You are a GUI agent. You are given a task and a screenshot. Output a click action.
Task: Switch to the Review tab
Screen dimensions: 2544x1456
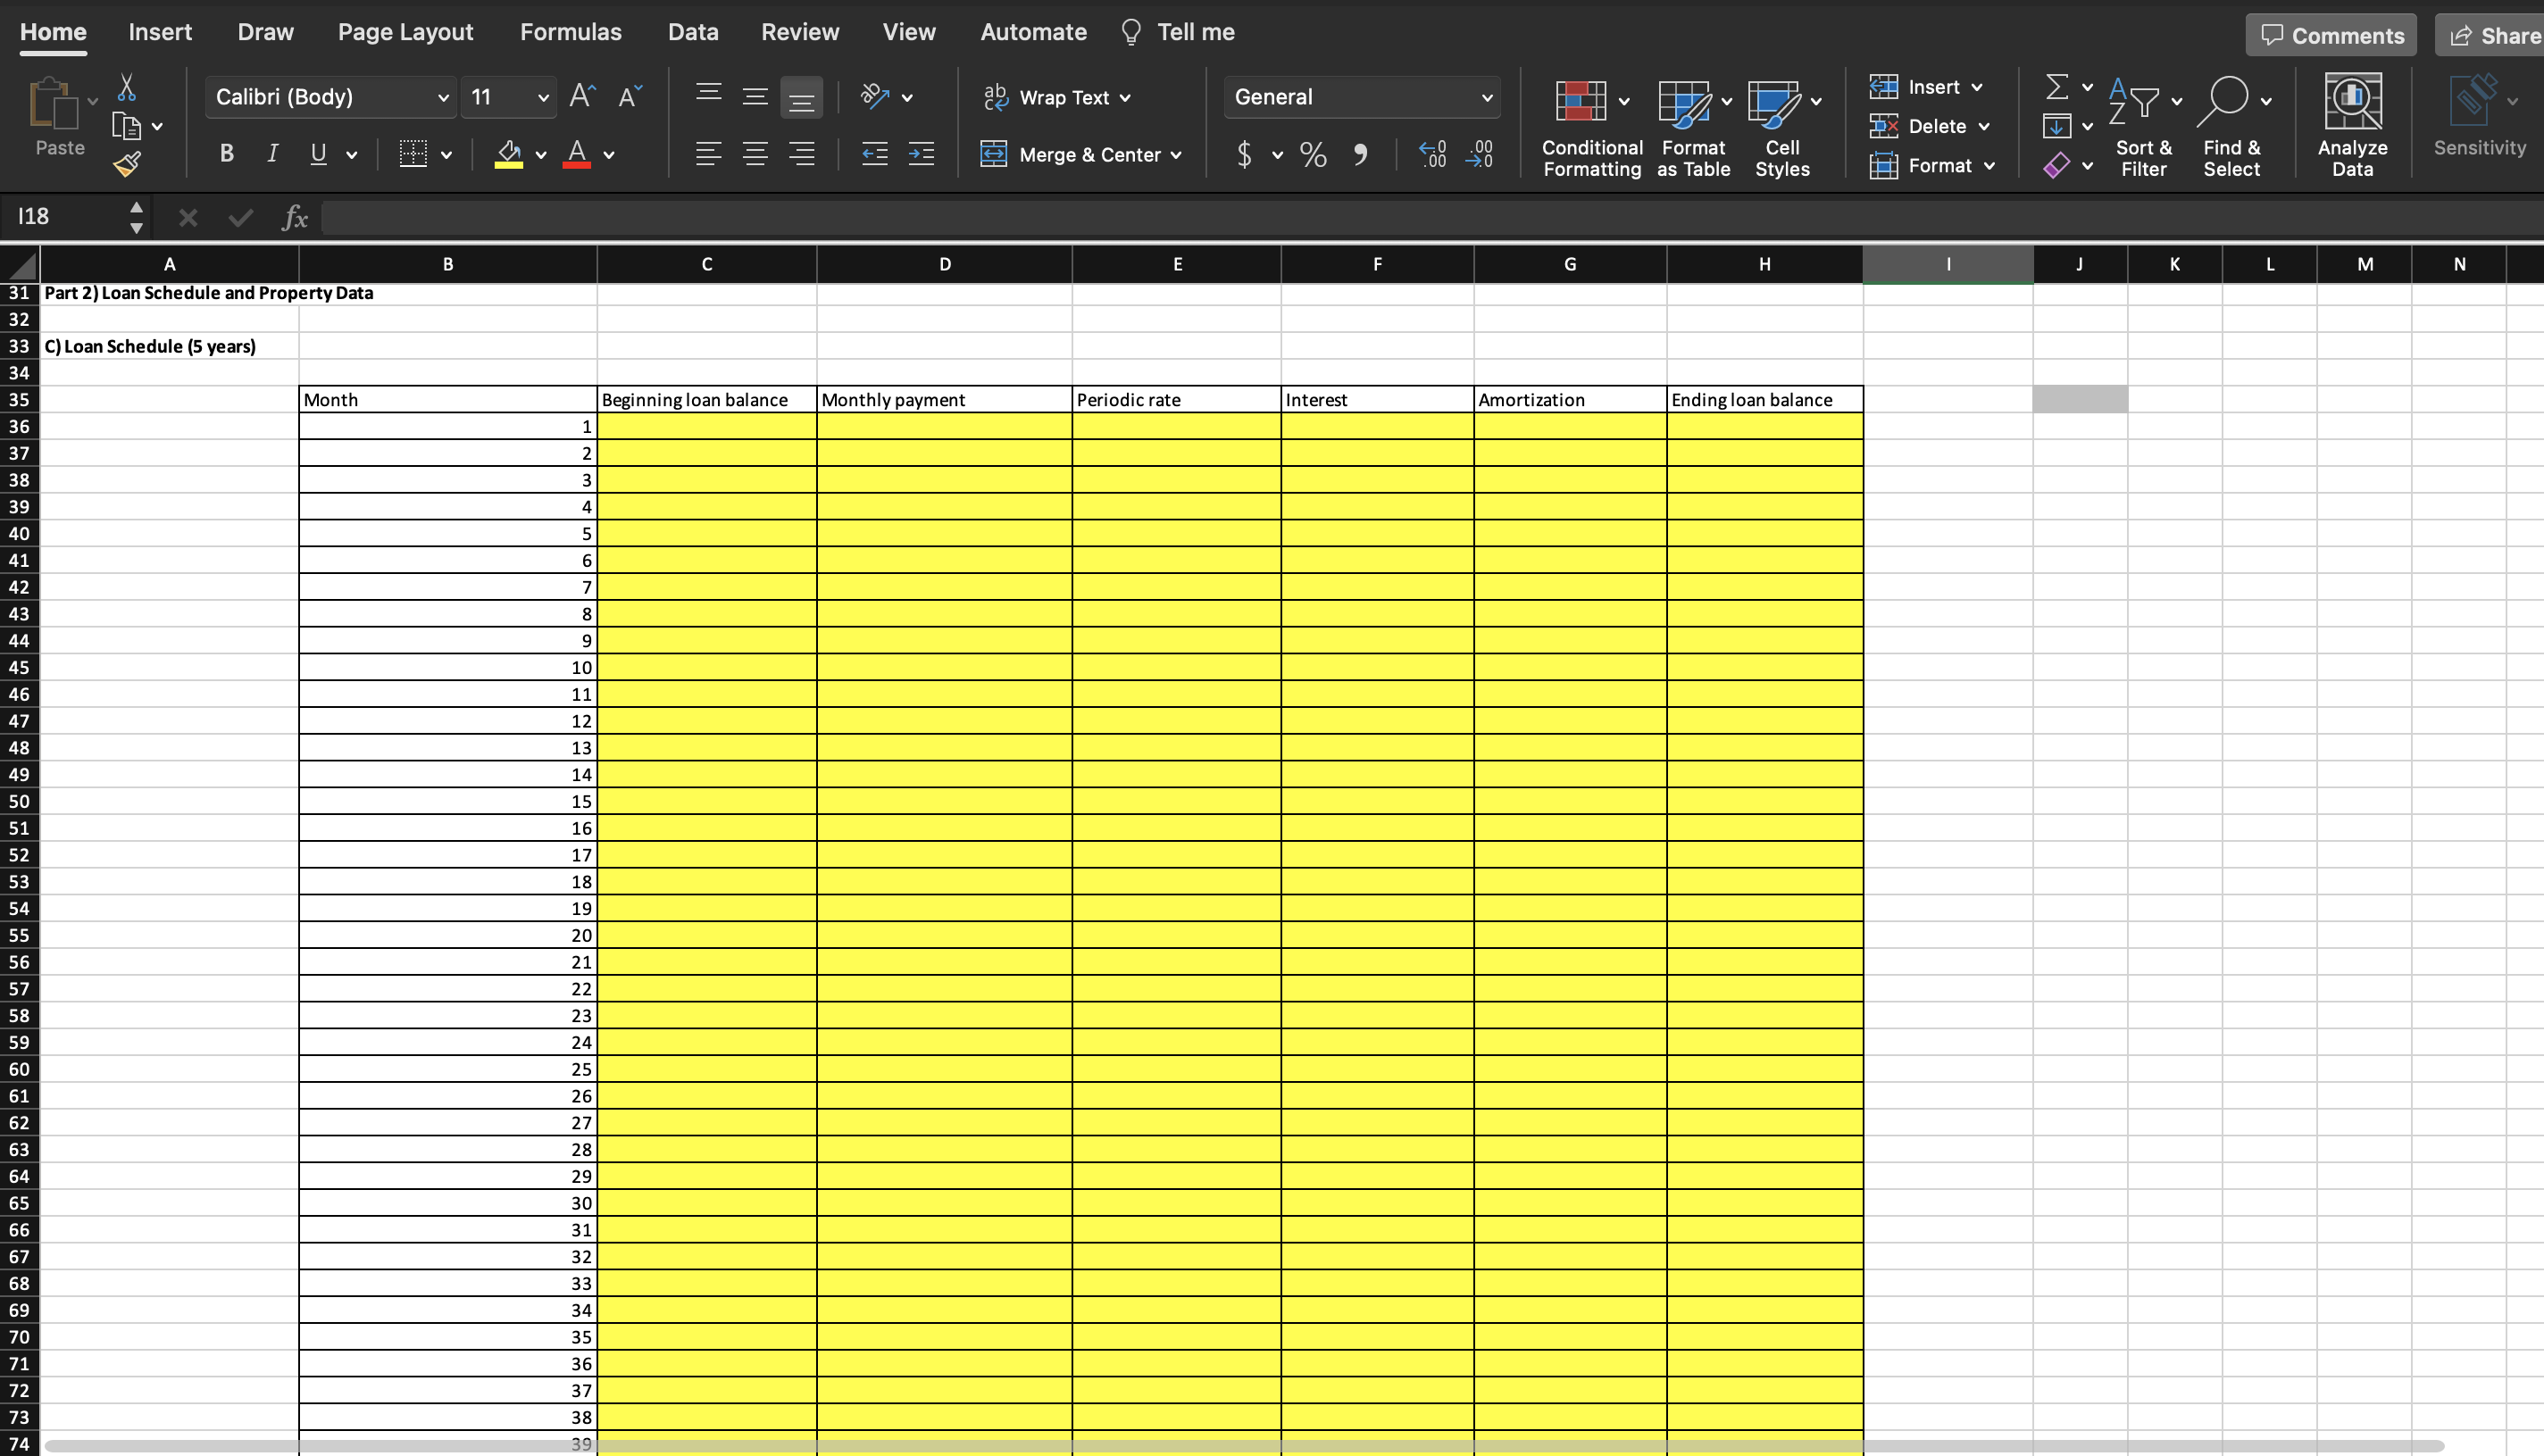800,32
